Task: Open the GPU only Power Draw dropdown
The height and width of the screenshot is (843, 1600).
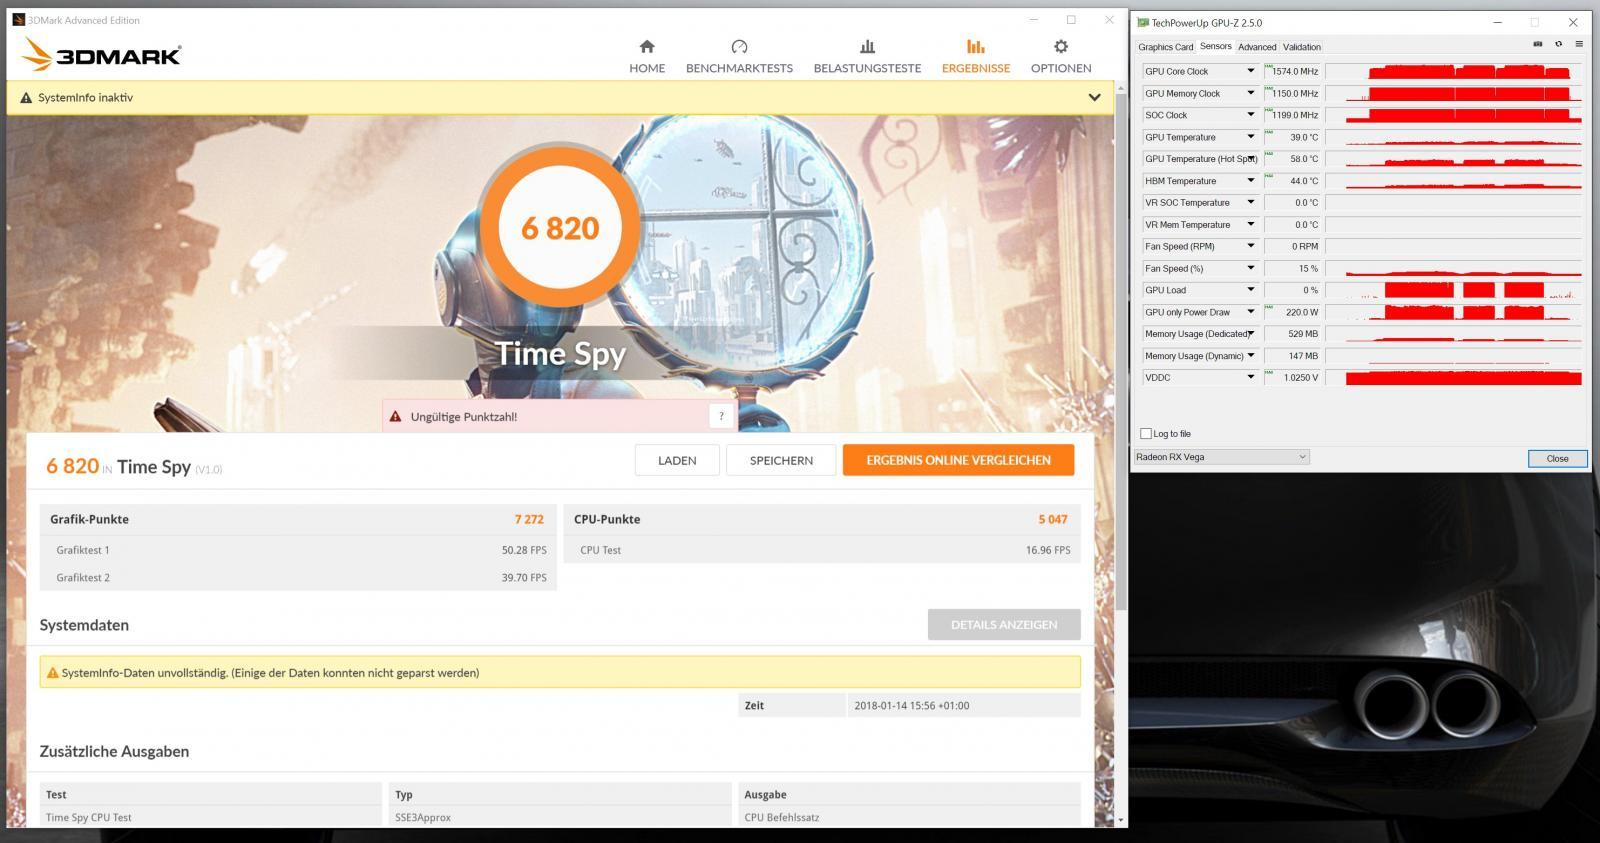Action: point(1250,312)
